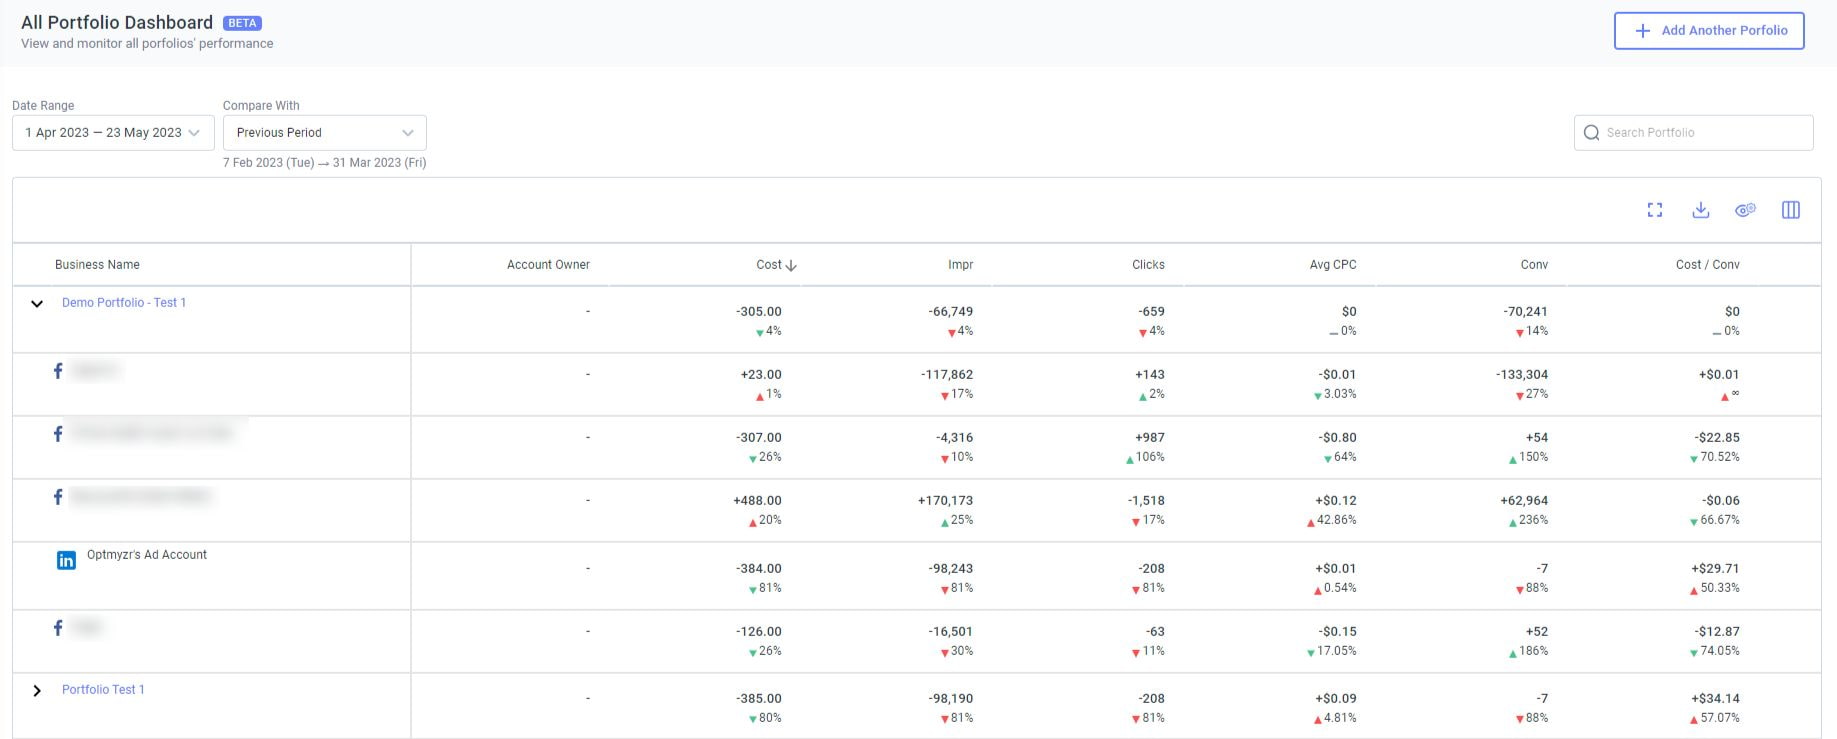
Task: Click the -133,304 conversions value
Action: coord(1522,375)
